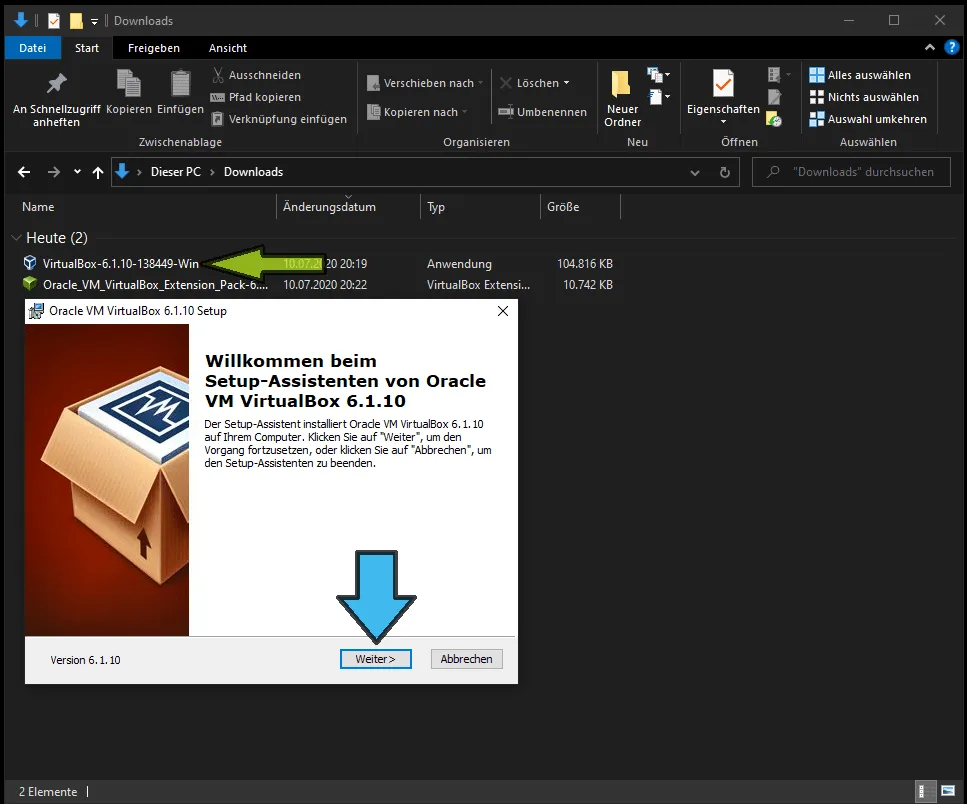Minimize the ribbon with the caret icon
967x804 pixels.
[x=929, y=47]
